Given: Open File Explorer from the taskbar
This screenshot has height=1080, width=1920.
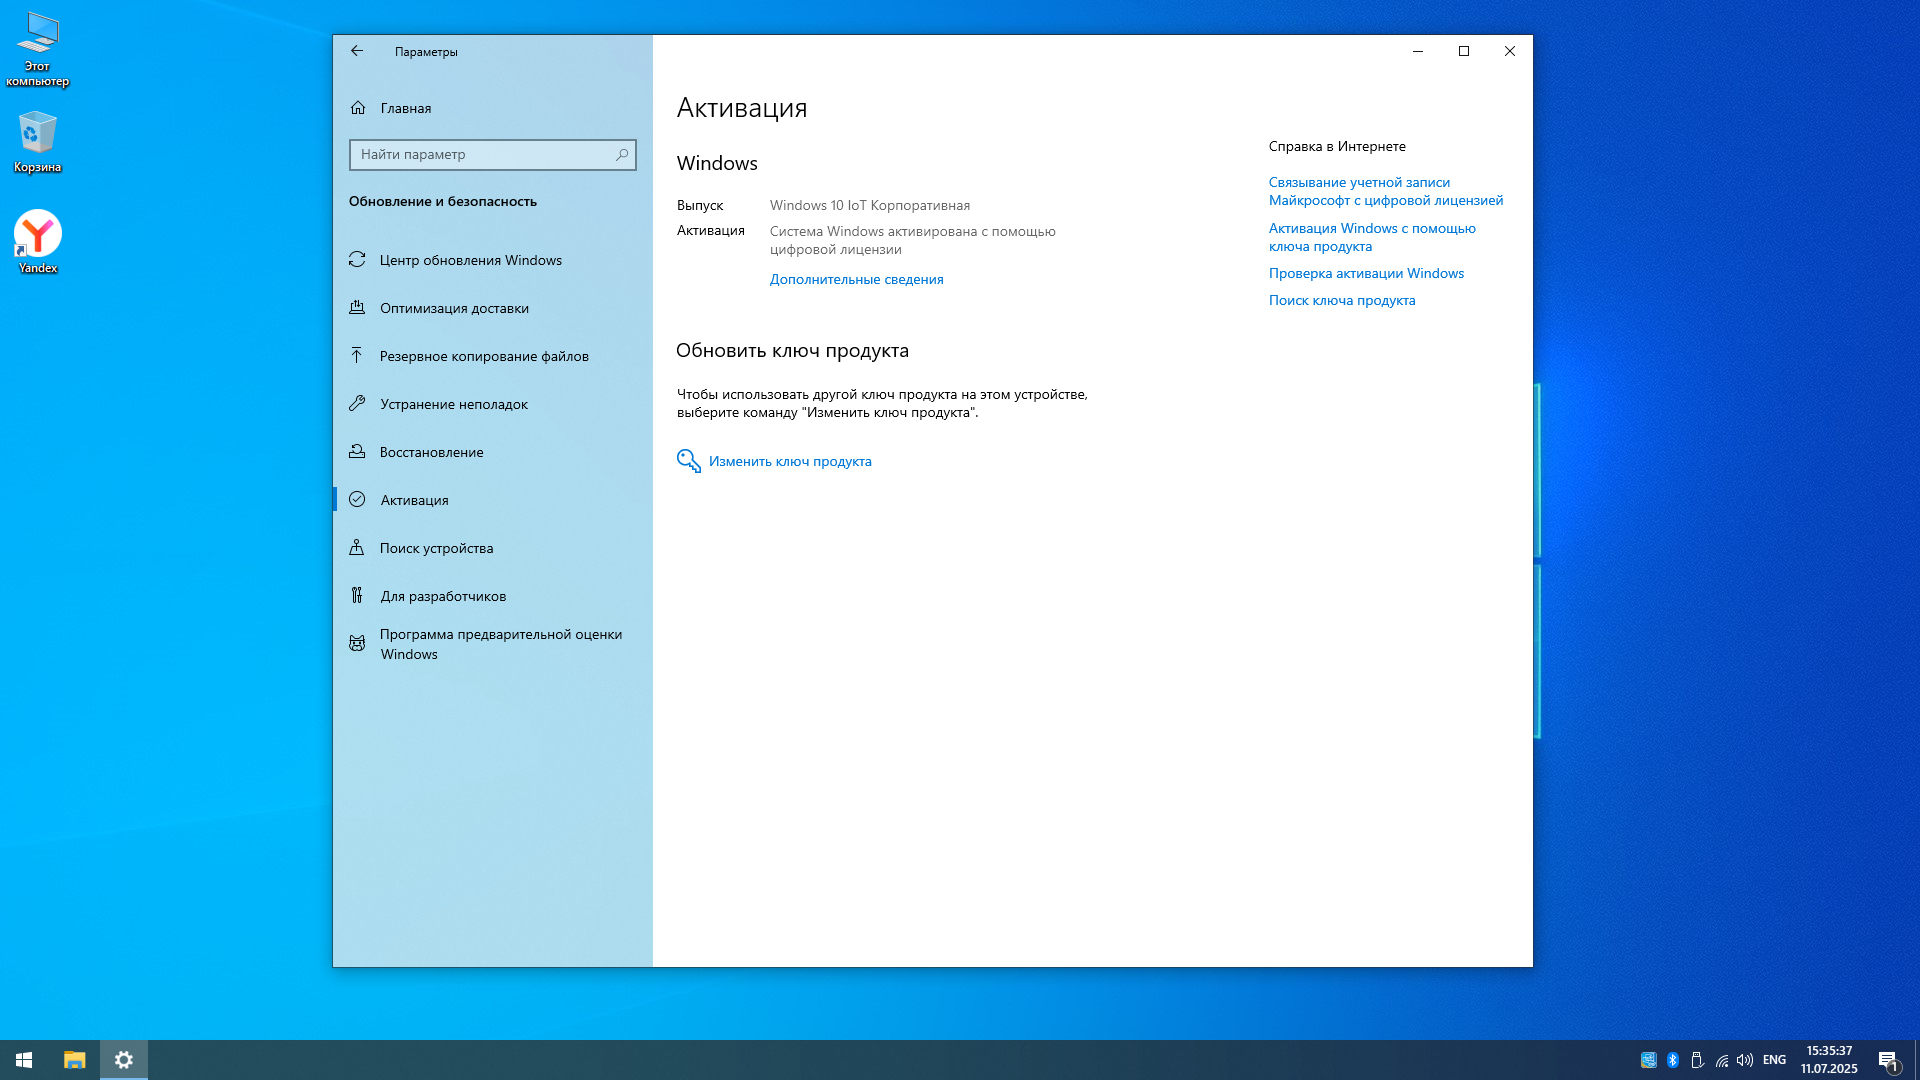Looking at the screenshot, I should 75,1060.
